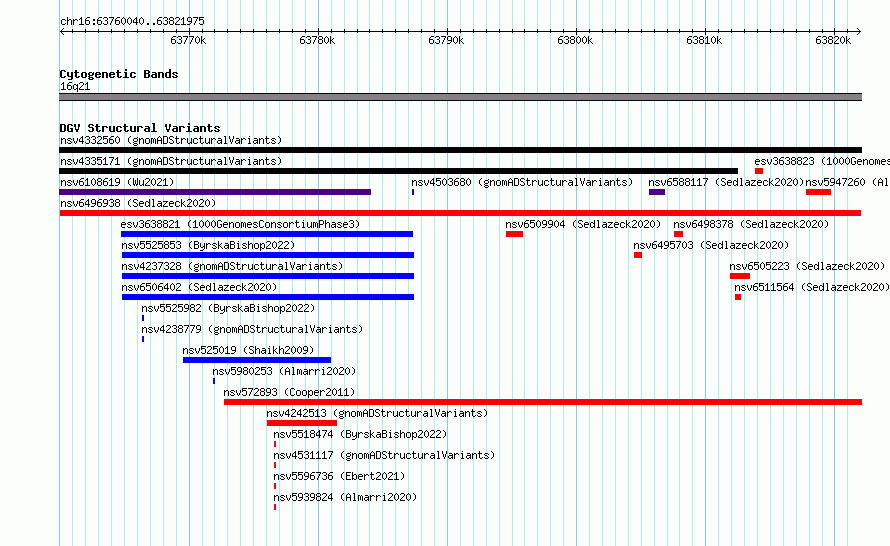Click the 16q21 cytogenetic band bar

coord(460,97)
